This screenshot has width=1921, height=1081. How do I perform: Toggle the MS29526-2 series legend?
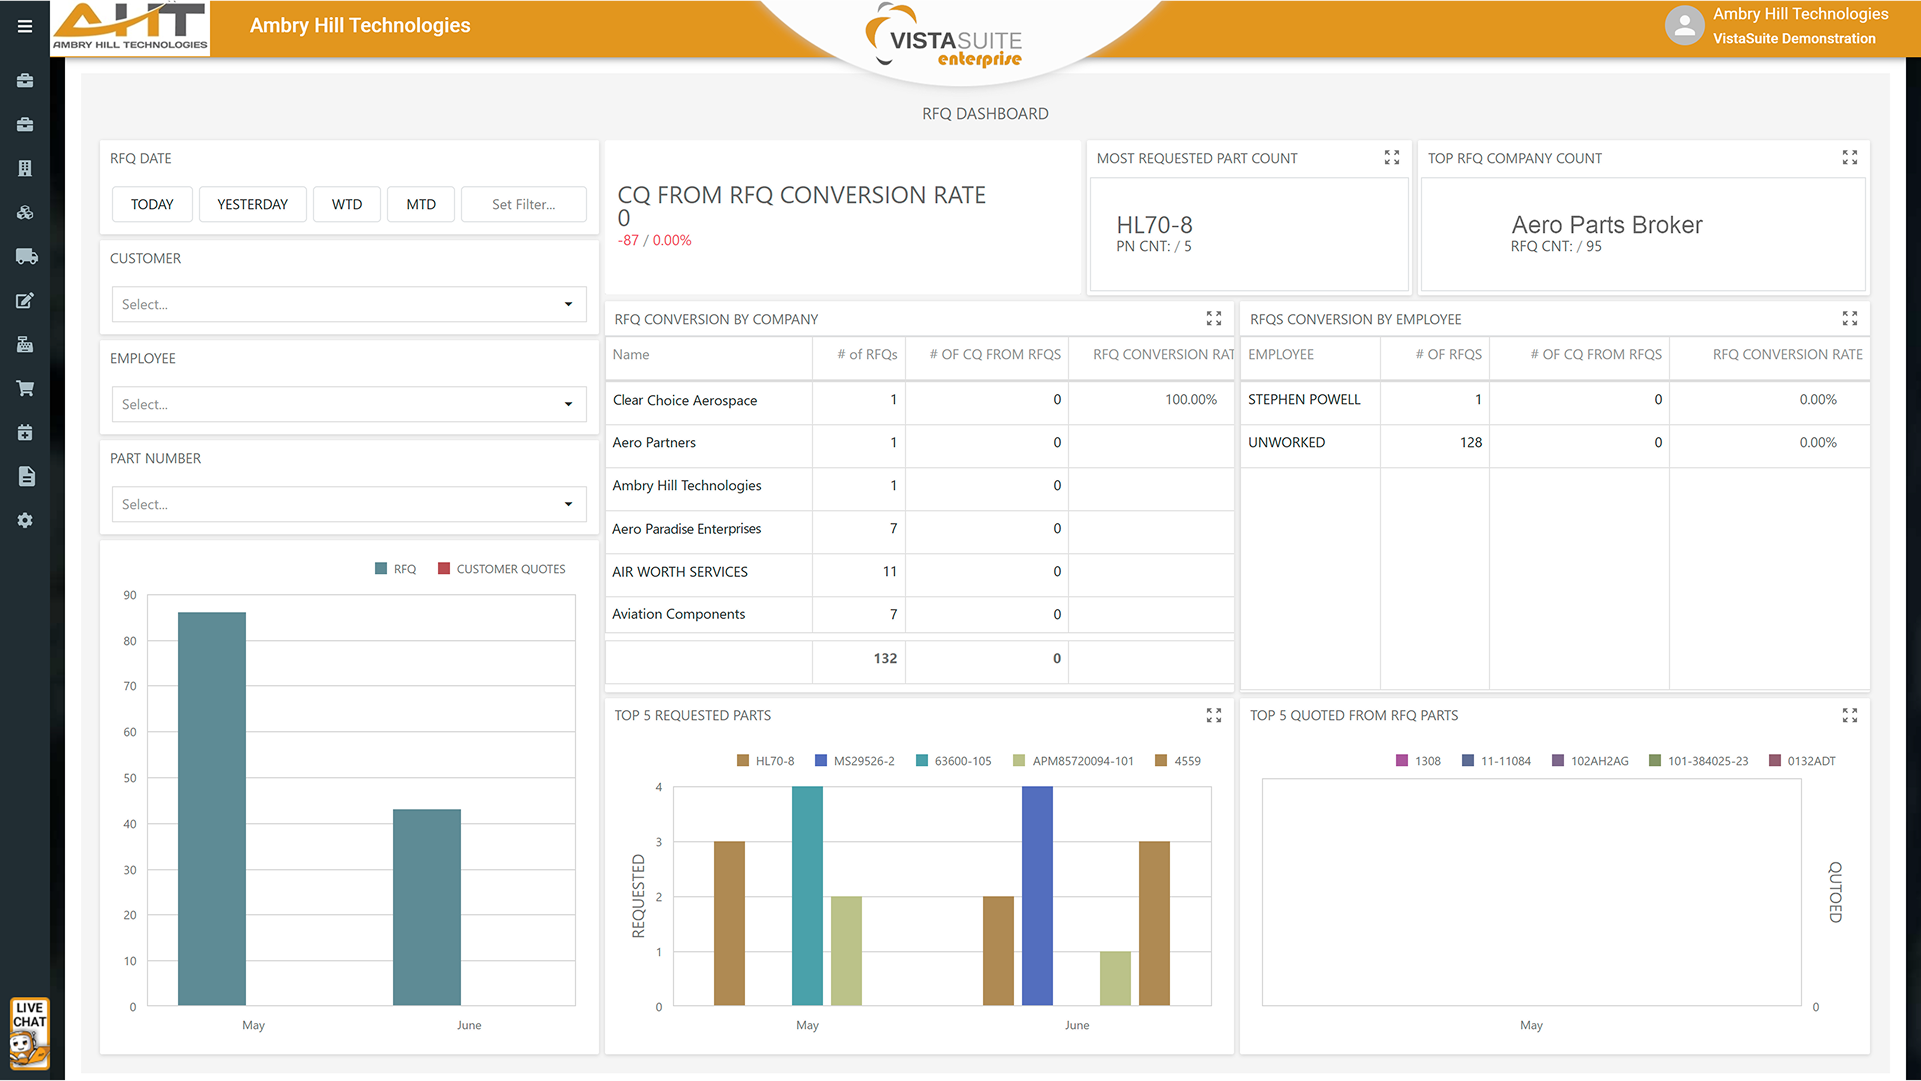[855, 761]
